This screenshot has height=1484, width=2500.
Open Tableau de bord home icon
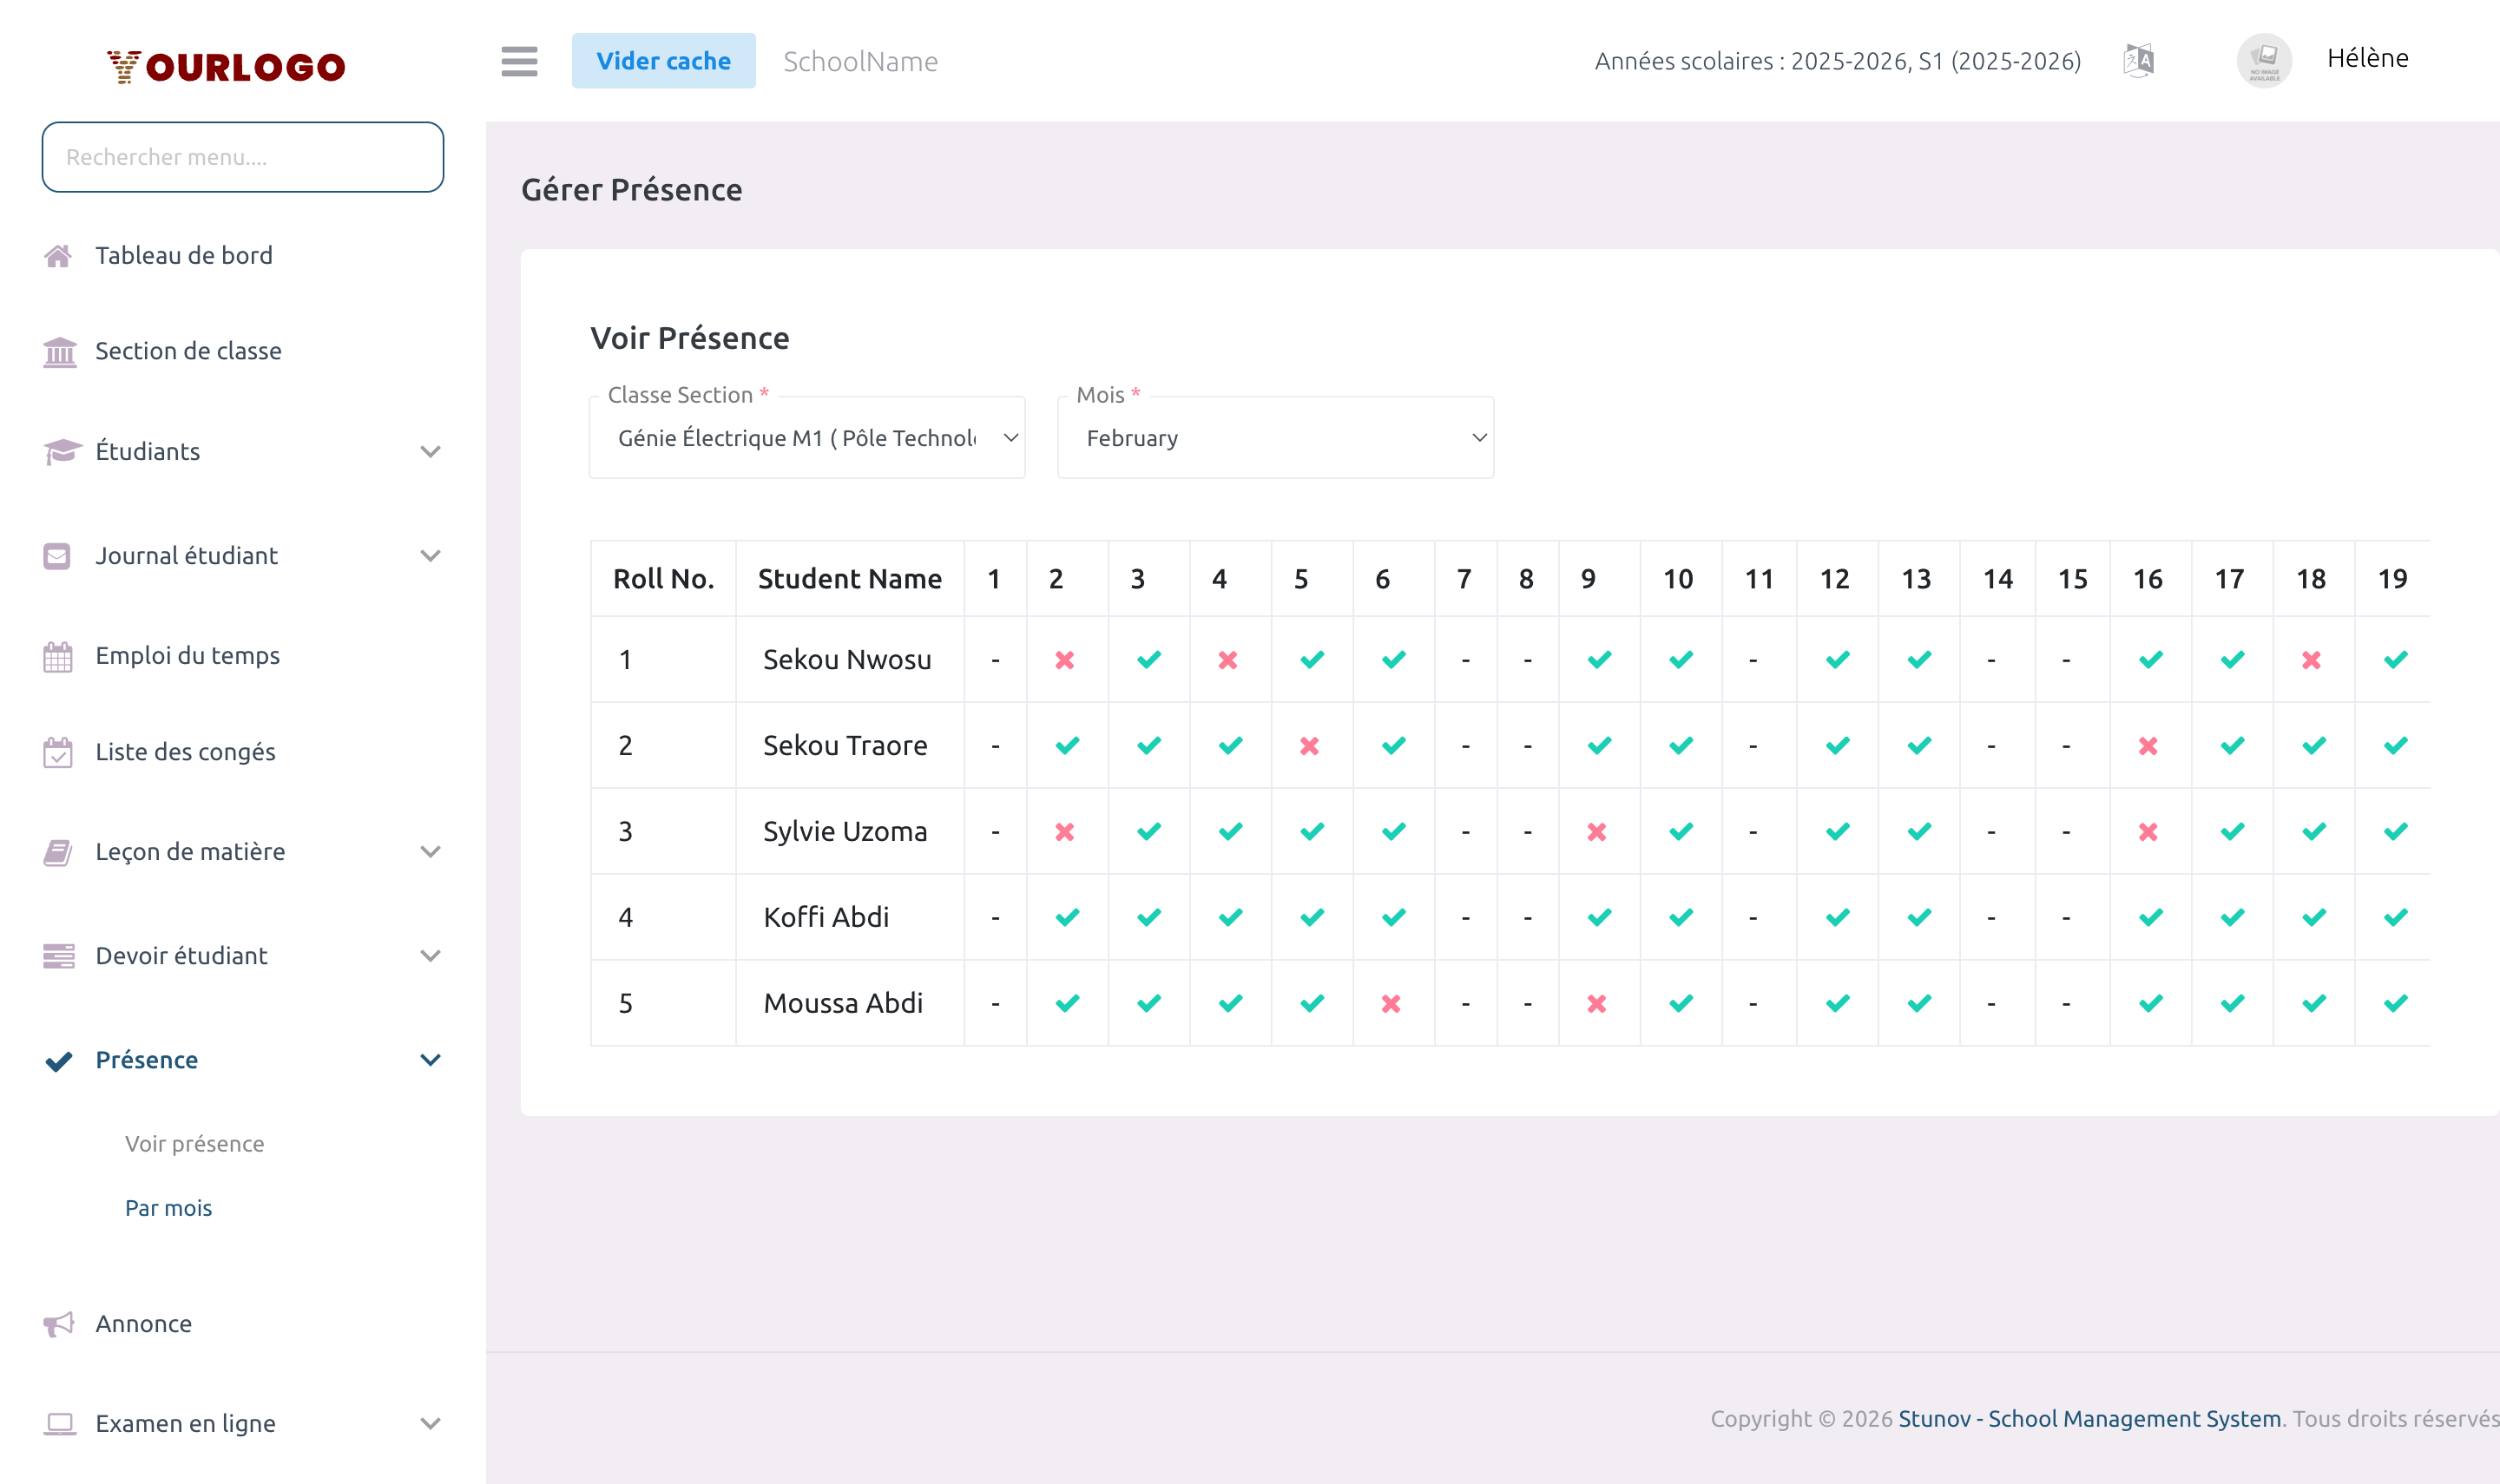point(58,256)
